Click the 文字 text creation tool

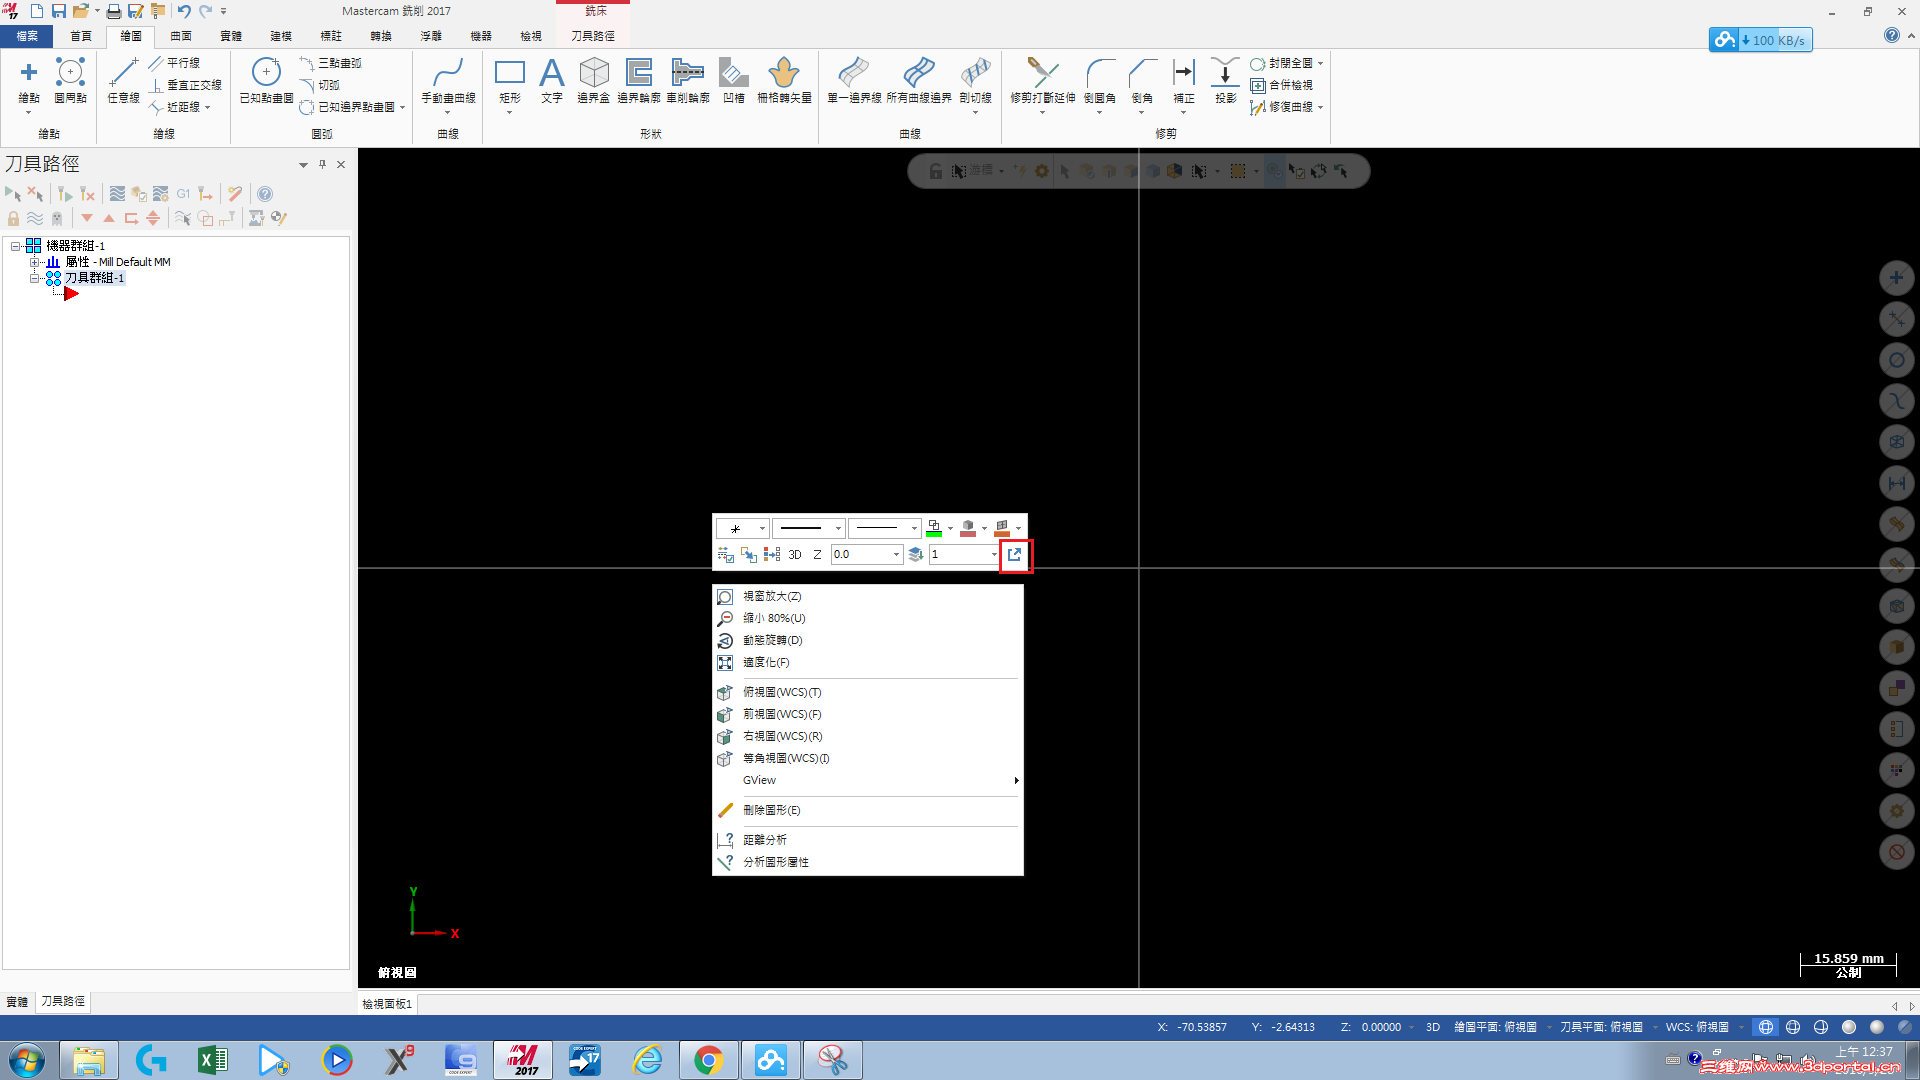(x=551, y=80)
